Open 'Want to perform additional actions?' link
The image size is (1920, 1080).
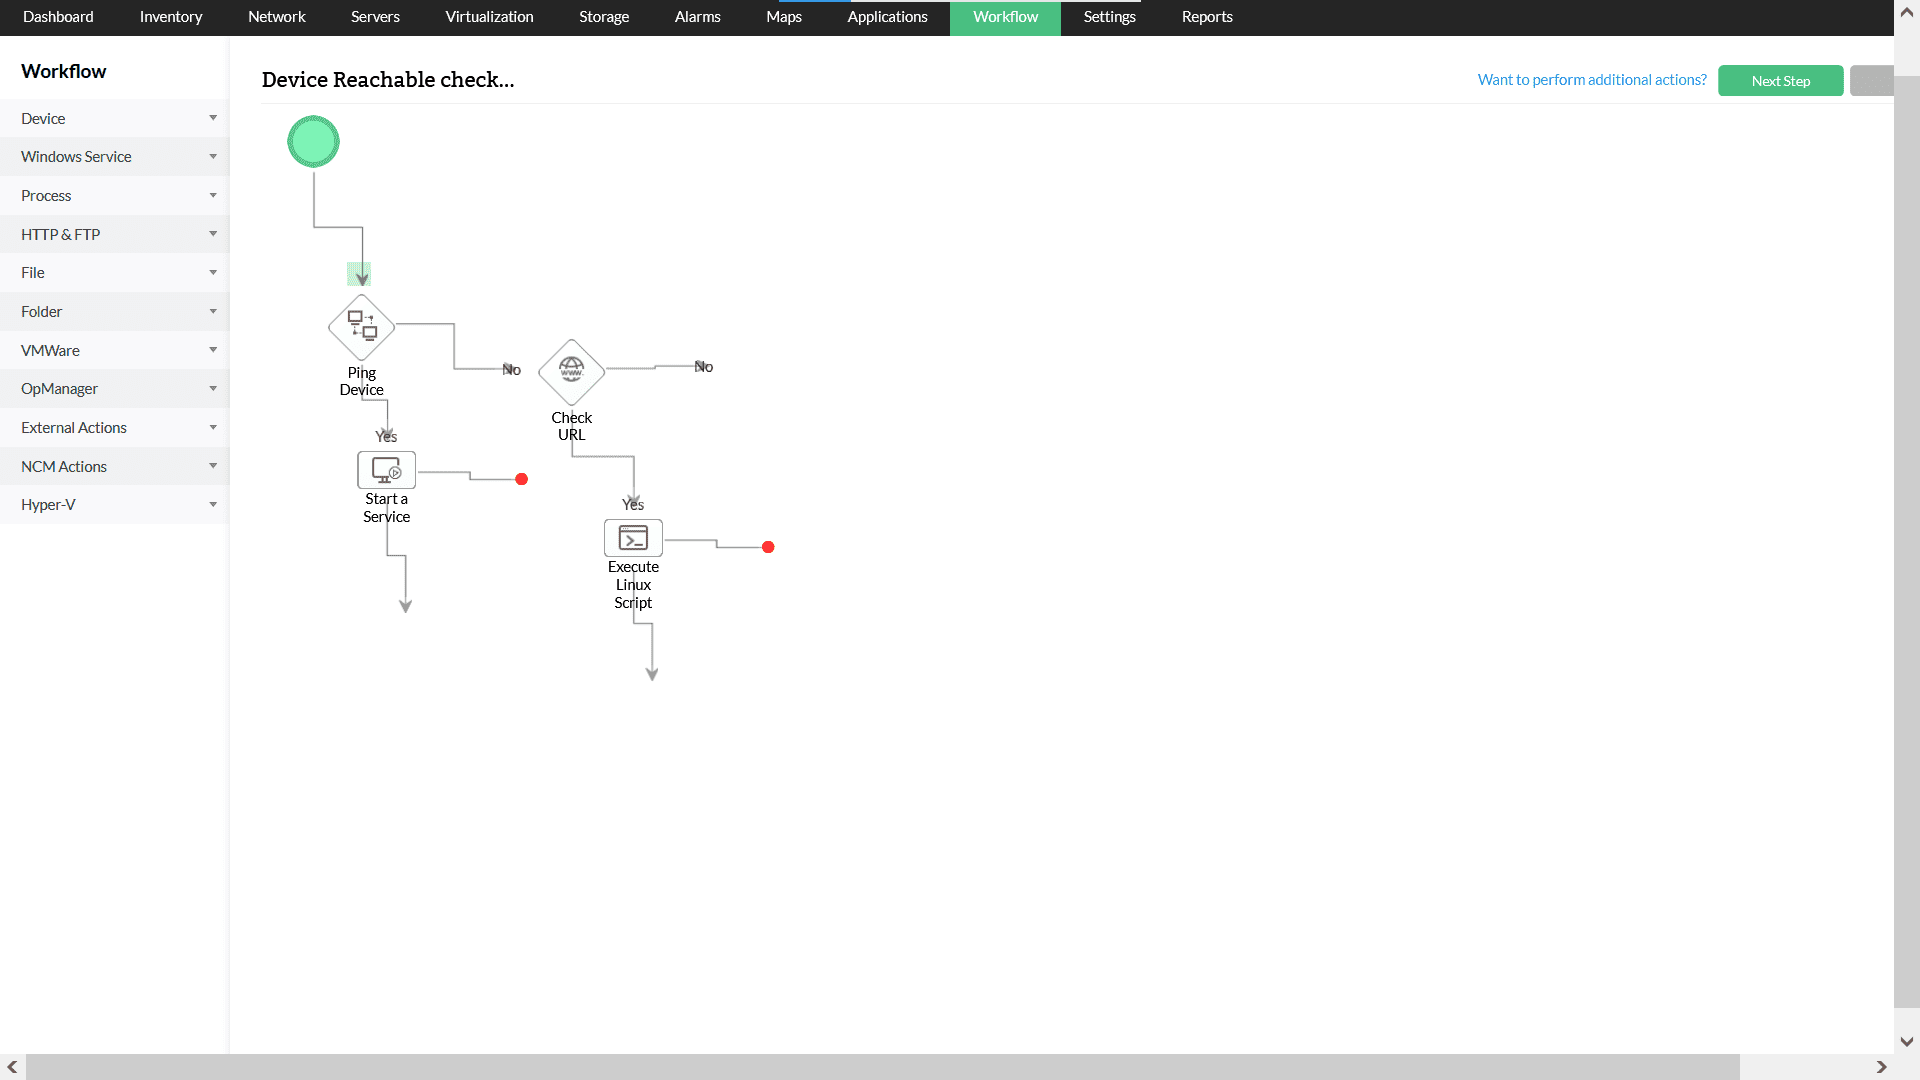[1592, 80]
